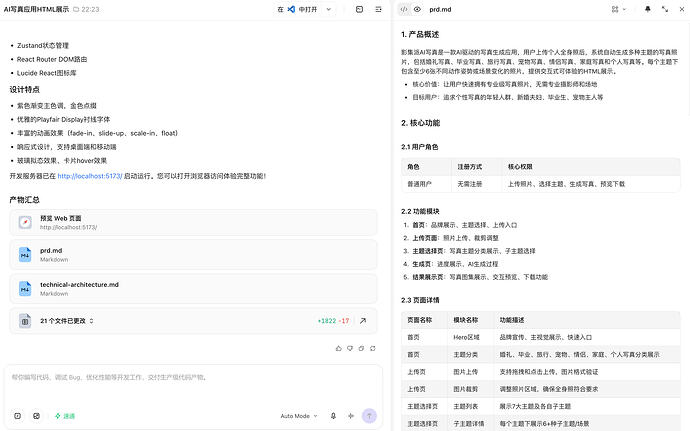The height and width of the screenshot is (431, 690).
Task: Dislike the response with thumbs down
Action: 350,348
